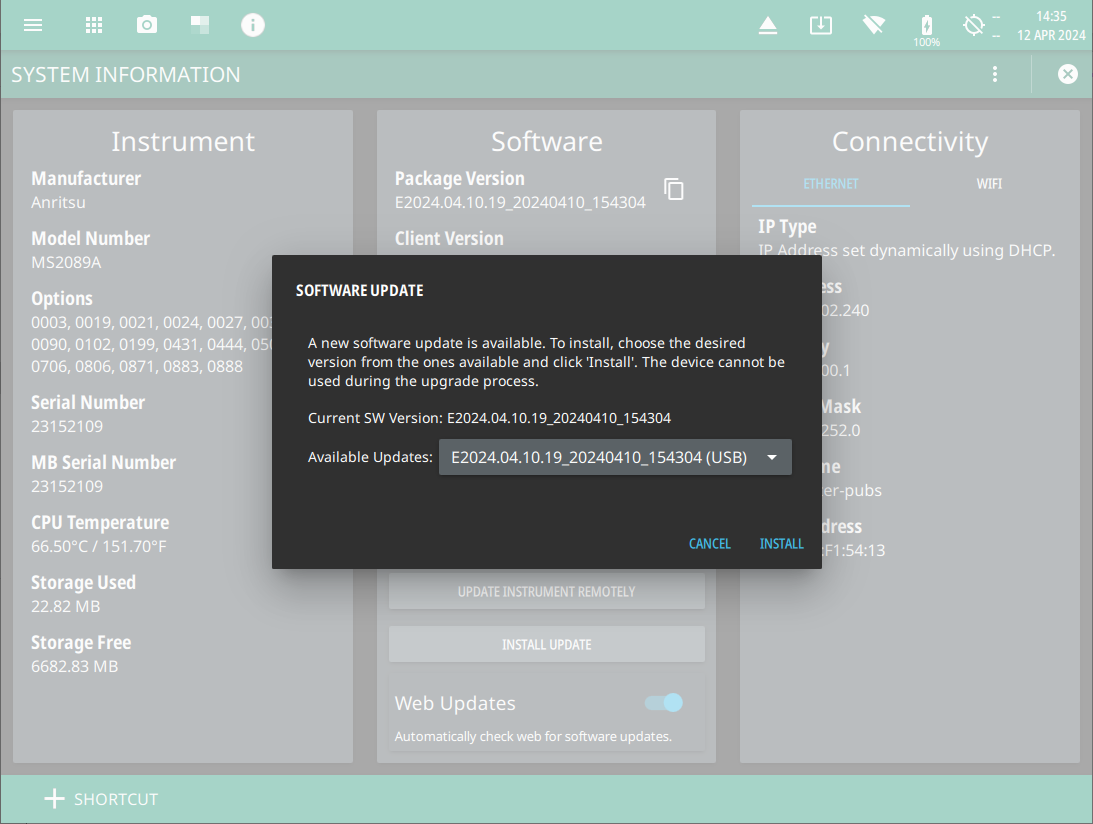Viewport: 1093px width, 824px height.
Task: Click the battery status icon
Action: (926, 27)
